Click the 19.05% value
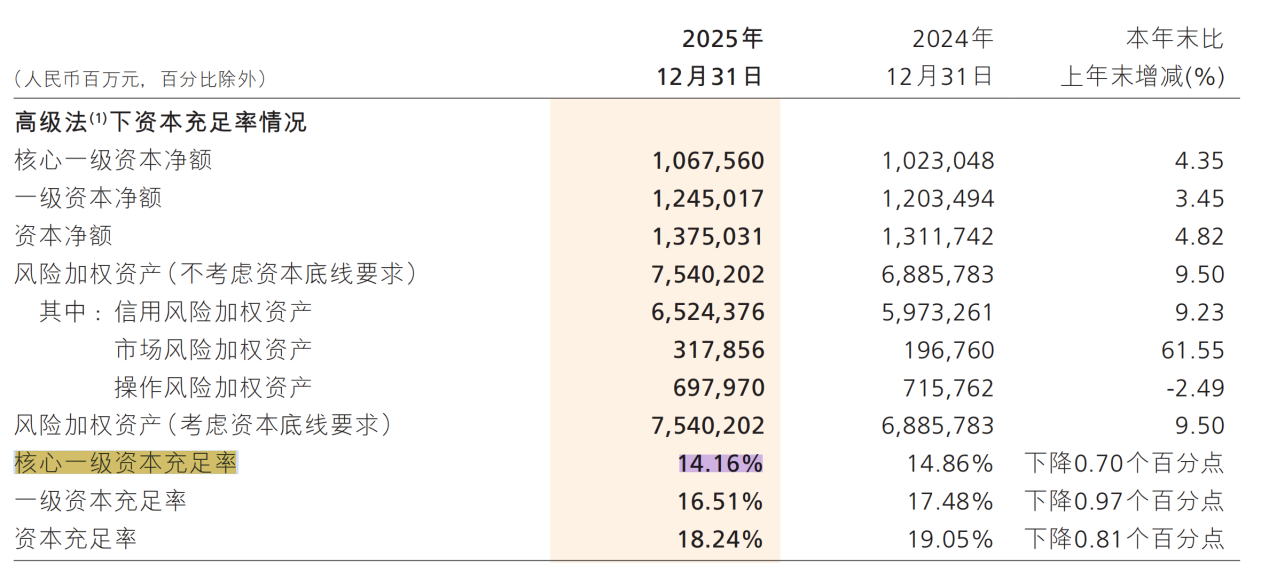This screenshot has height=563, width=1269. click(x=951, y=539)
